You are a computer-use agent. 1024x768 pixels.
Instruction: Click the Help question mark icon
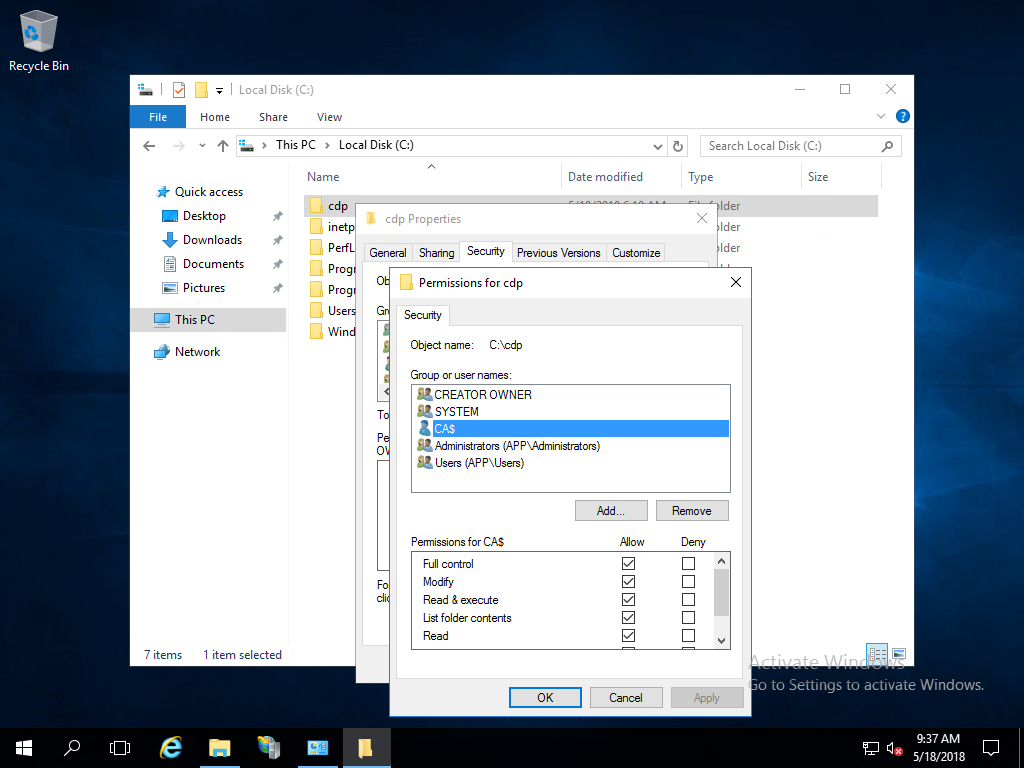click(x=902, y=117)
